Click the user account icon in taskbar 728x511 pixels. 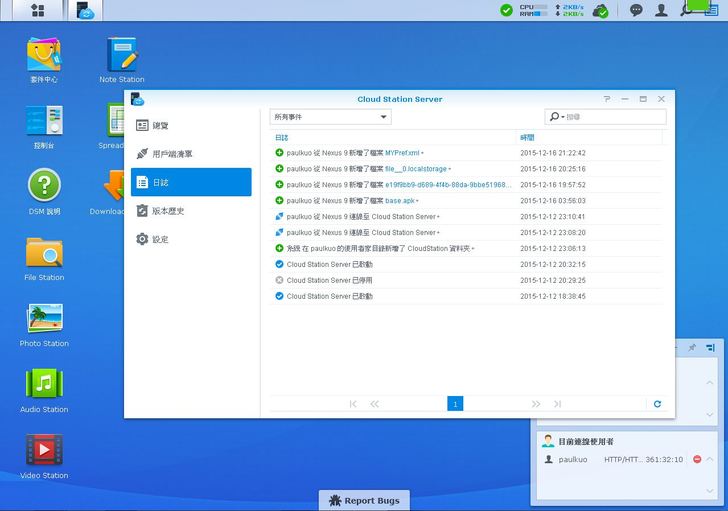(x=661, y=10)
